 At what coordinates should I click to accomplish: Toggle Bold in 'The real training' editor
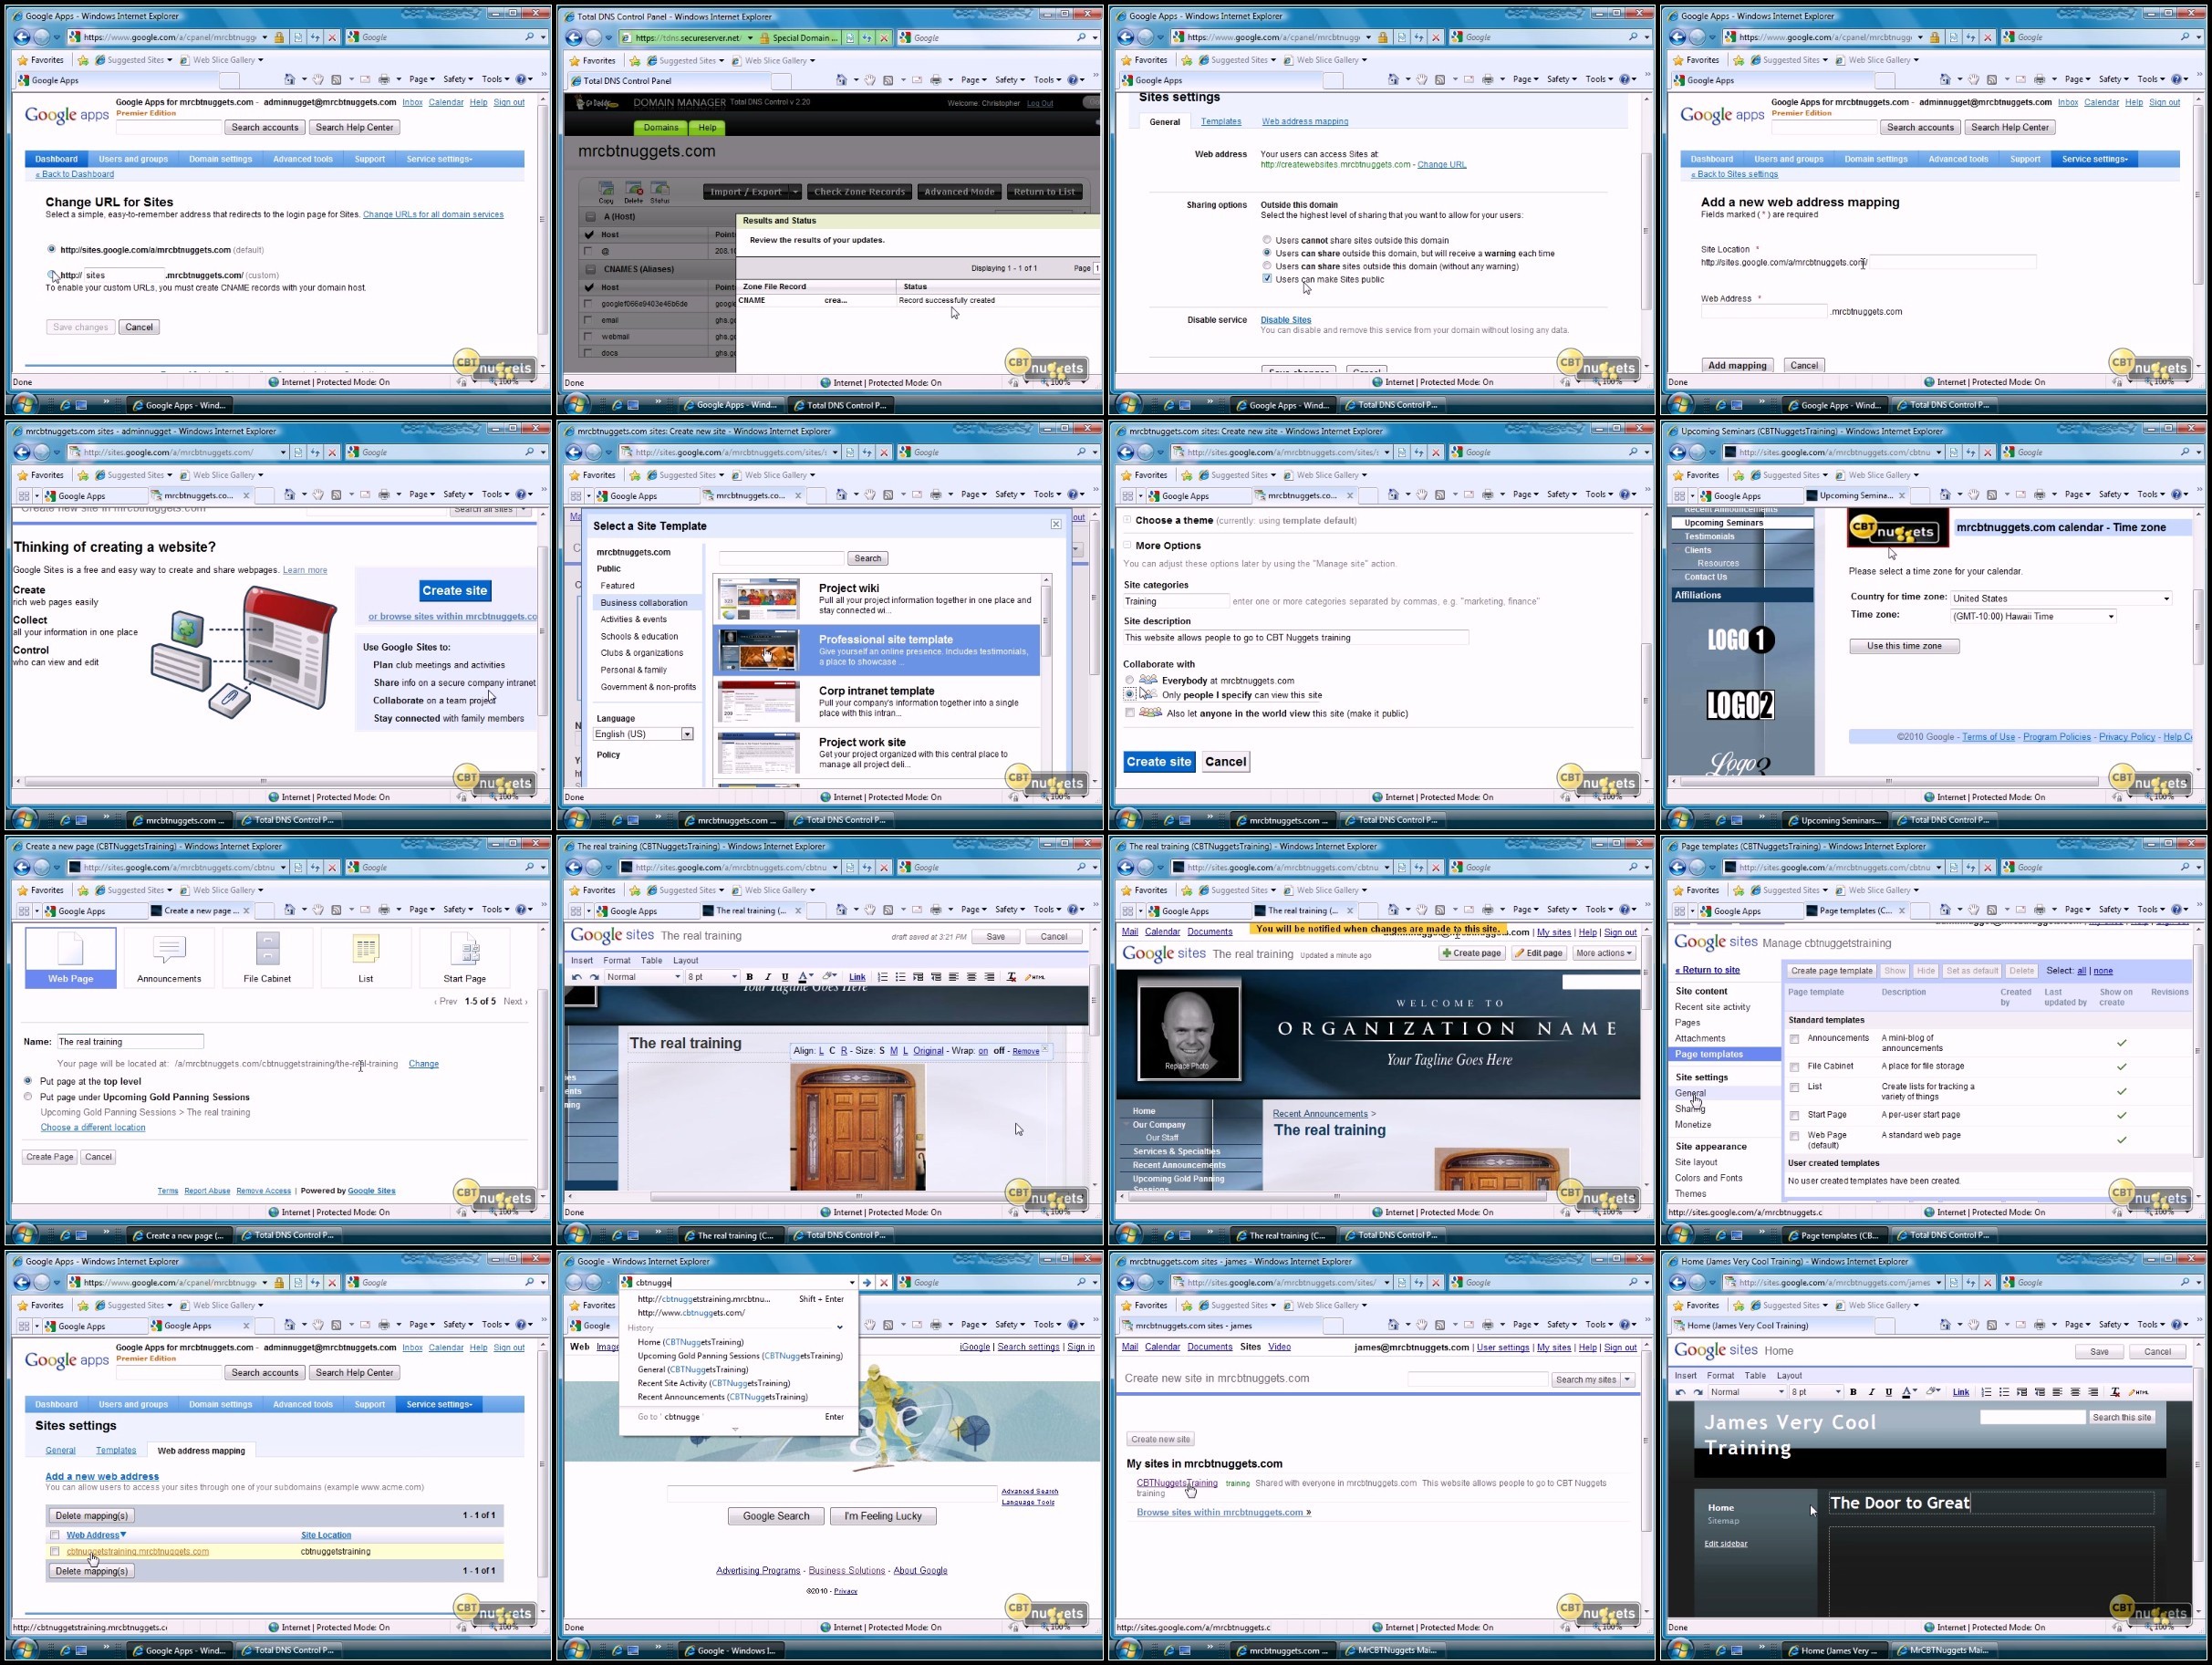tap(750, 977)
